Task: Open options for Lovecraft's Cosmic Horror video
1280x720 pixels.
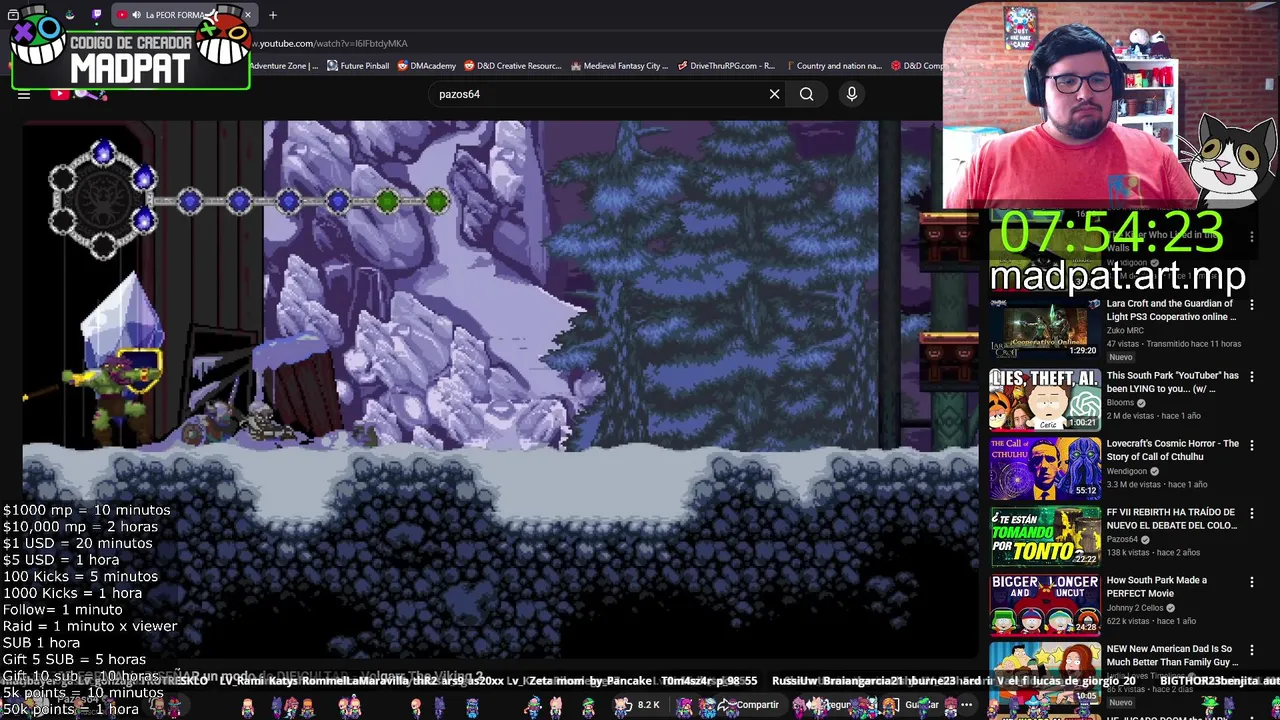Action: click(1251, 445)
